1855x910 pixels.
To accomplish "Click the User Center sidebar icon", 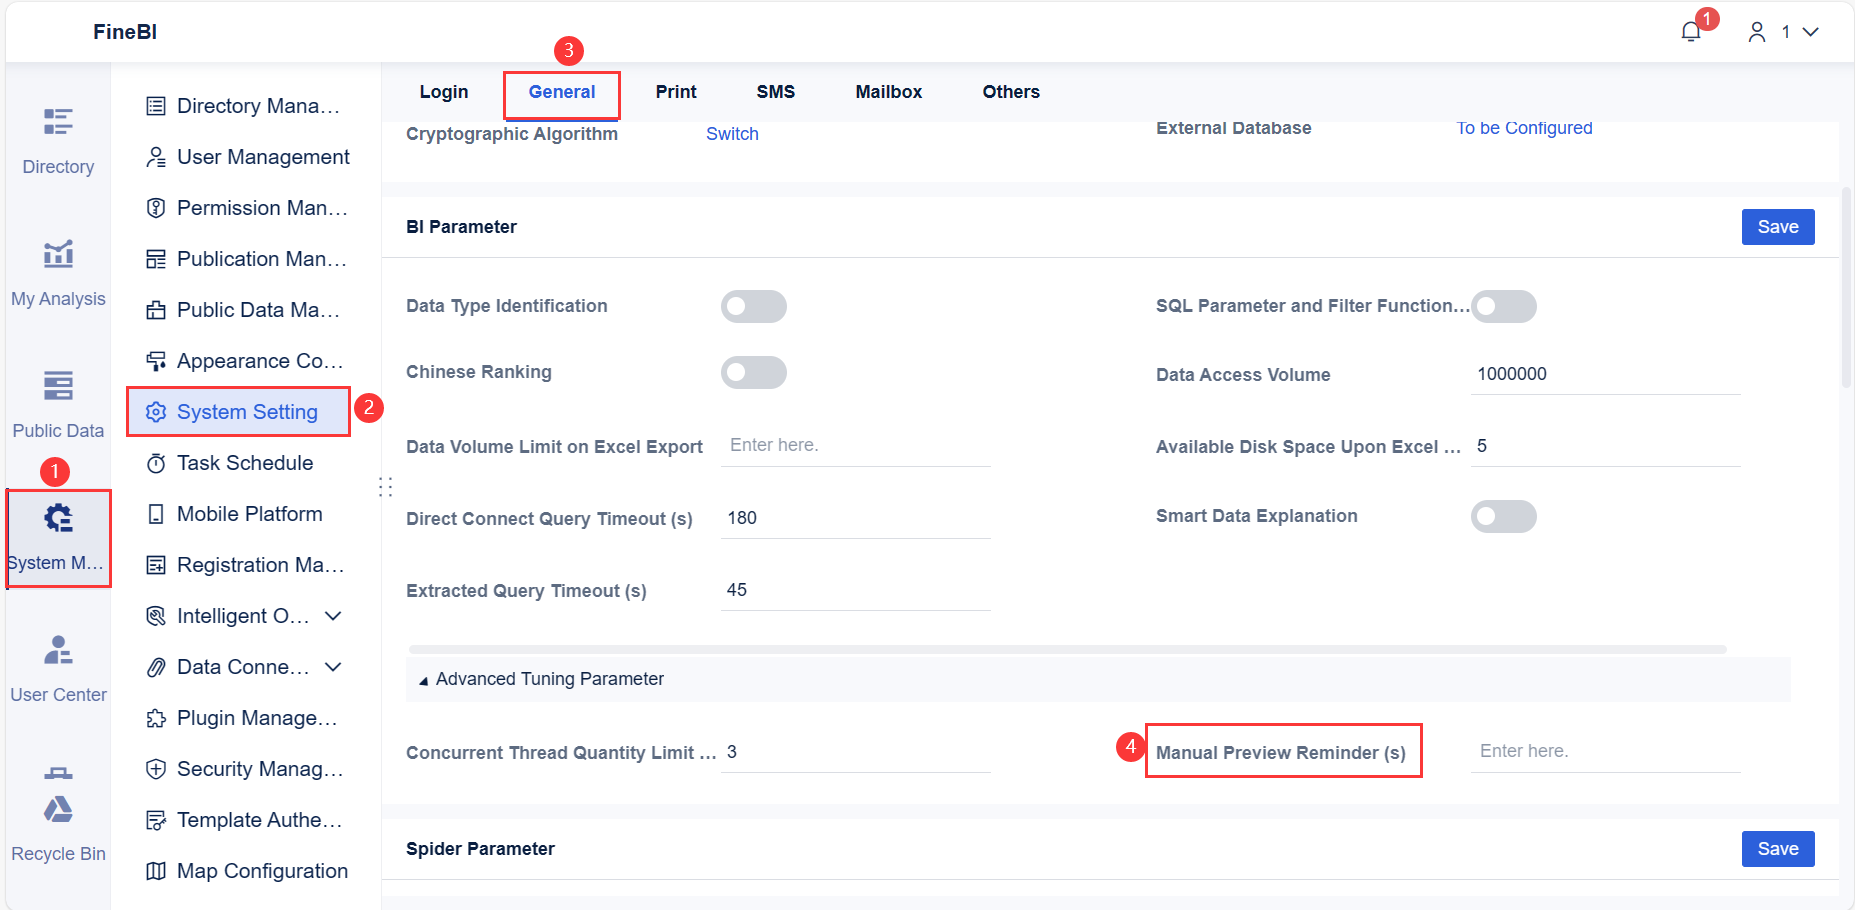I will pyautogui.click(x=57, y=665).
